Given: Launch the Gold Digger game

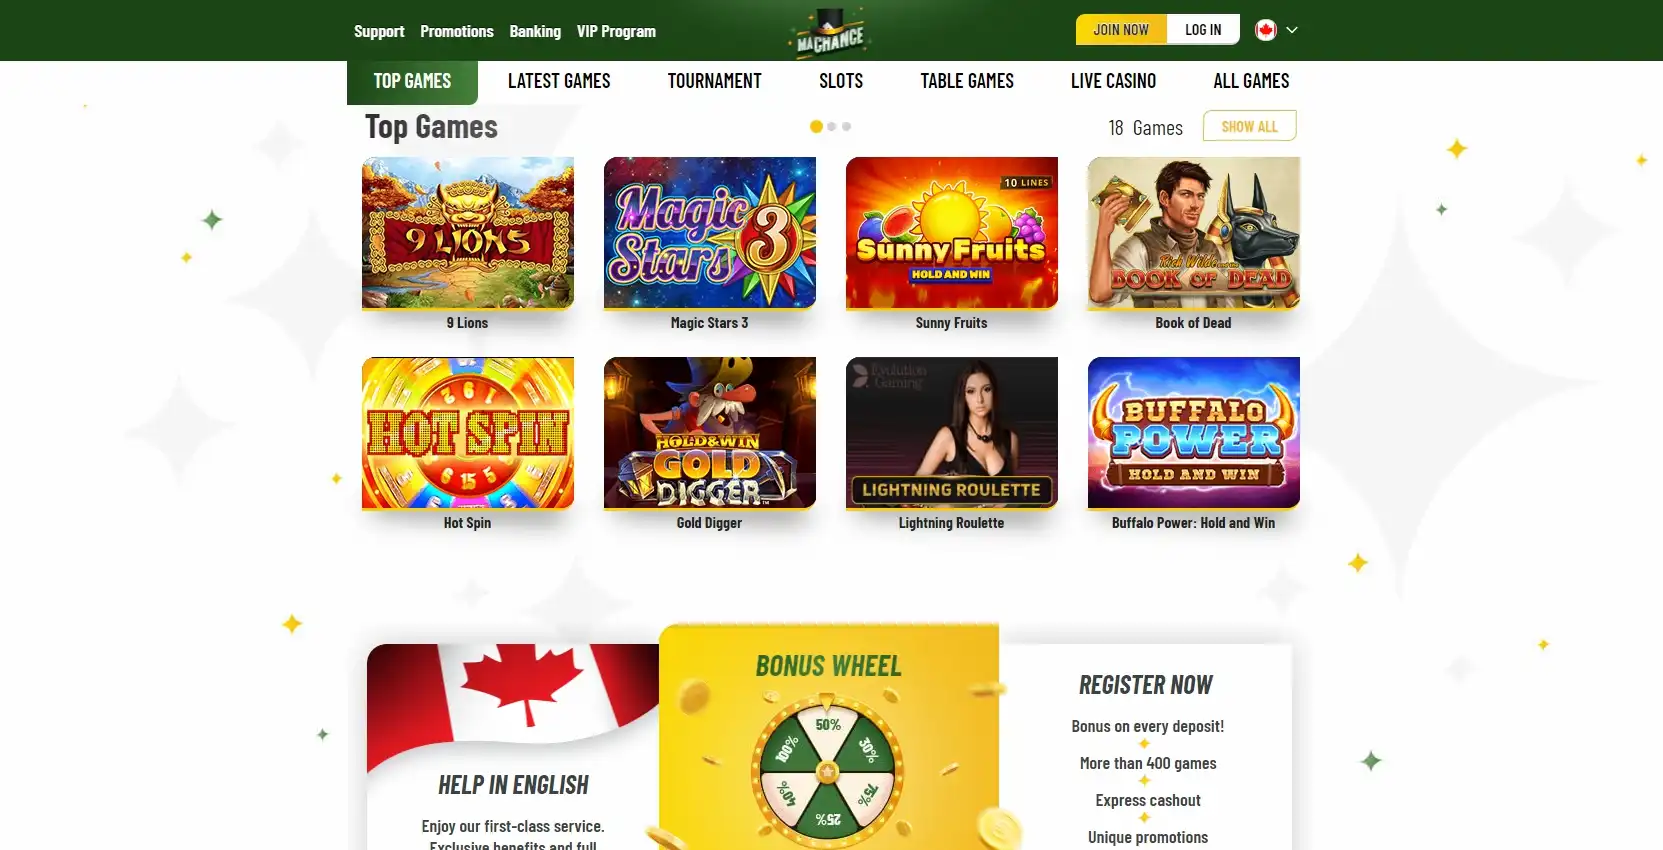Looking at the screenshot, I should (x=710, y=432).
